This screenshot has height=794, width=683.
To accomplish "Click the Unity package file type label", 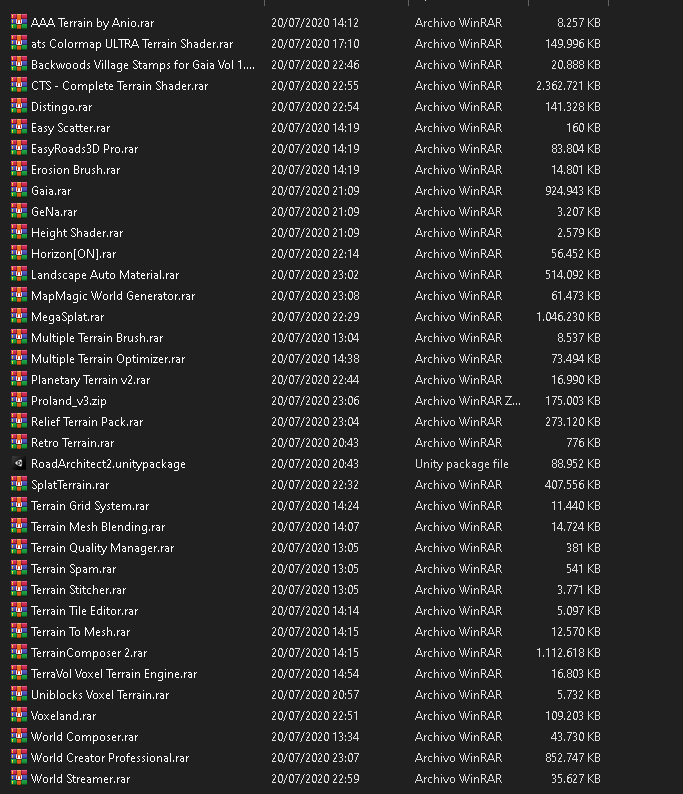I will pyautogui.click(x=461, y=463).
